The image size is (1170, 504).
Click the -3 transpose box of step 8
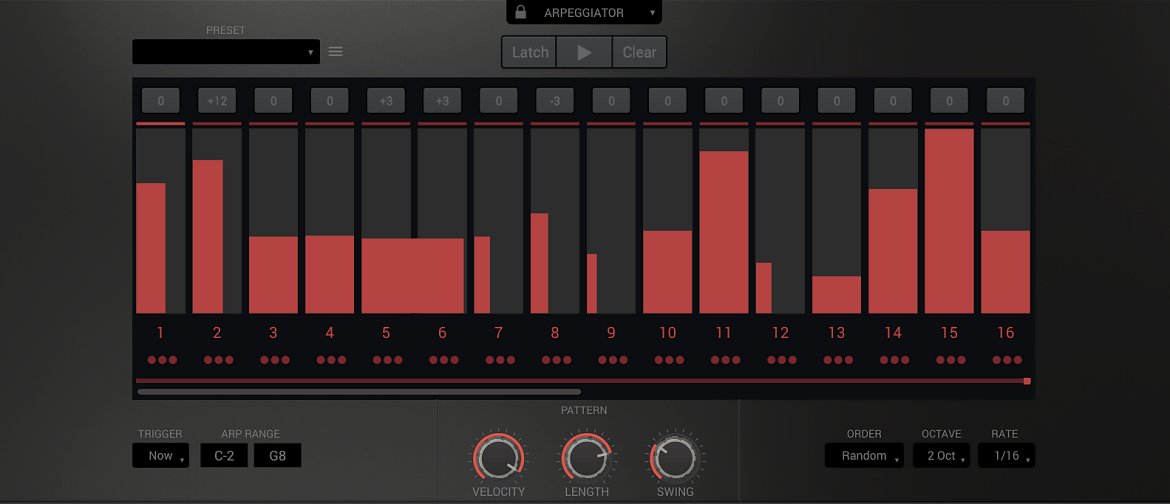[555, 100]
